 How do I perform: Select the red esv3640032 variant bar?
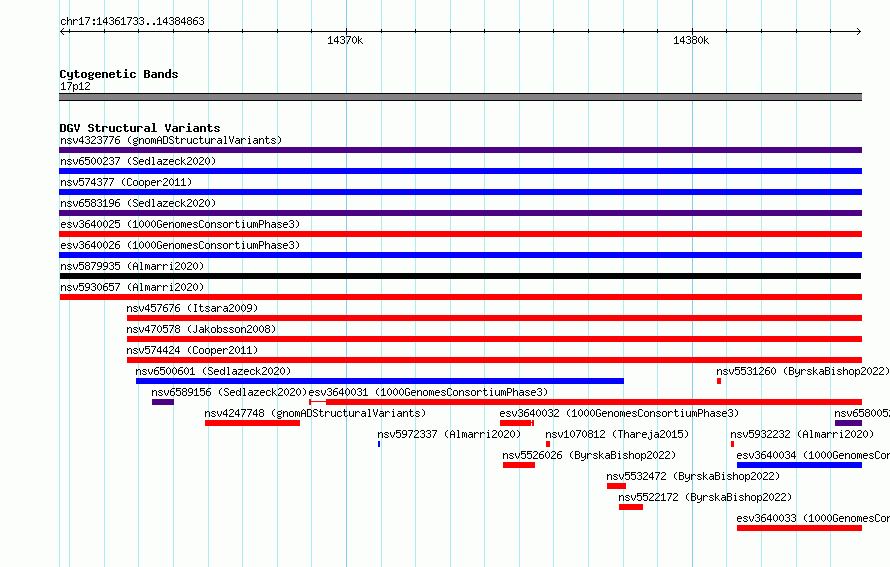pos(517,423)
